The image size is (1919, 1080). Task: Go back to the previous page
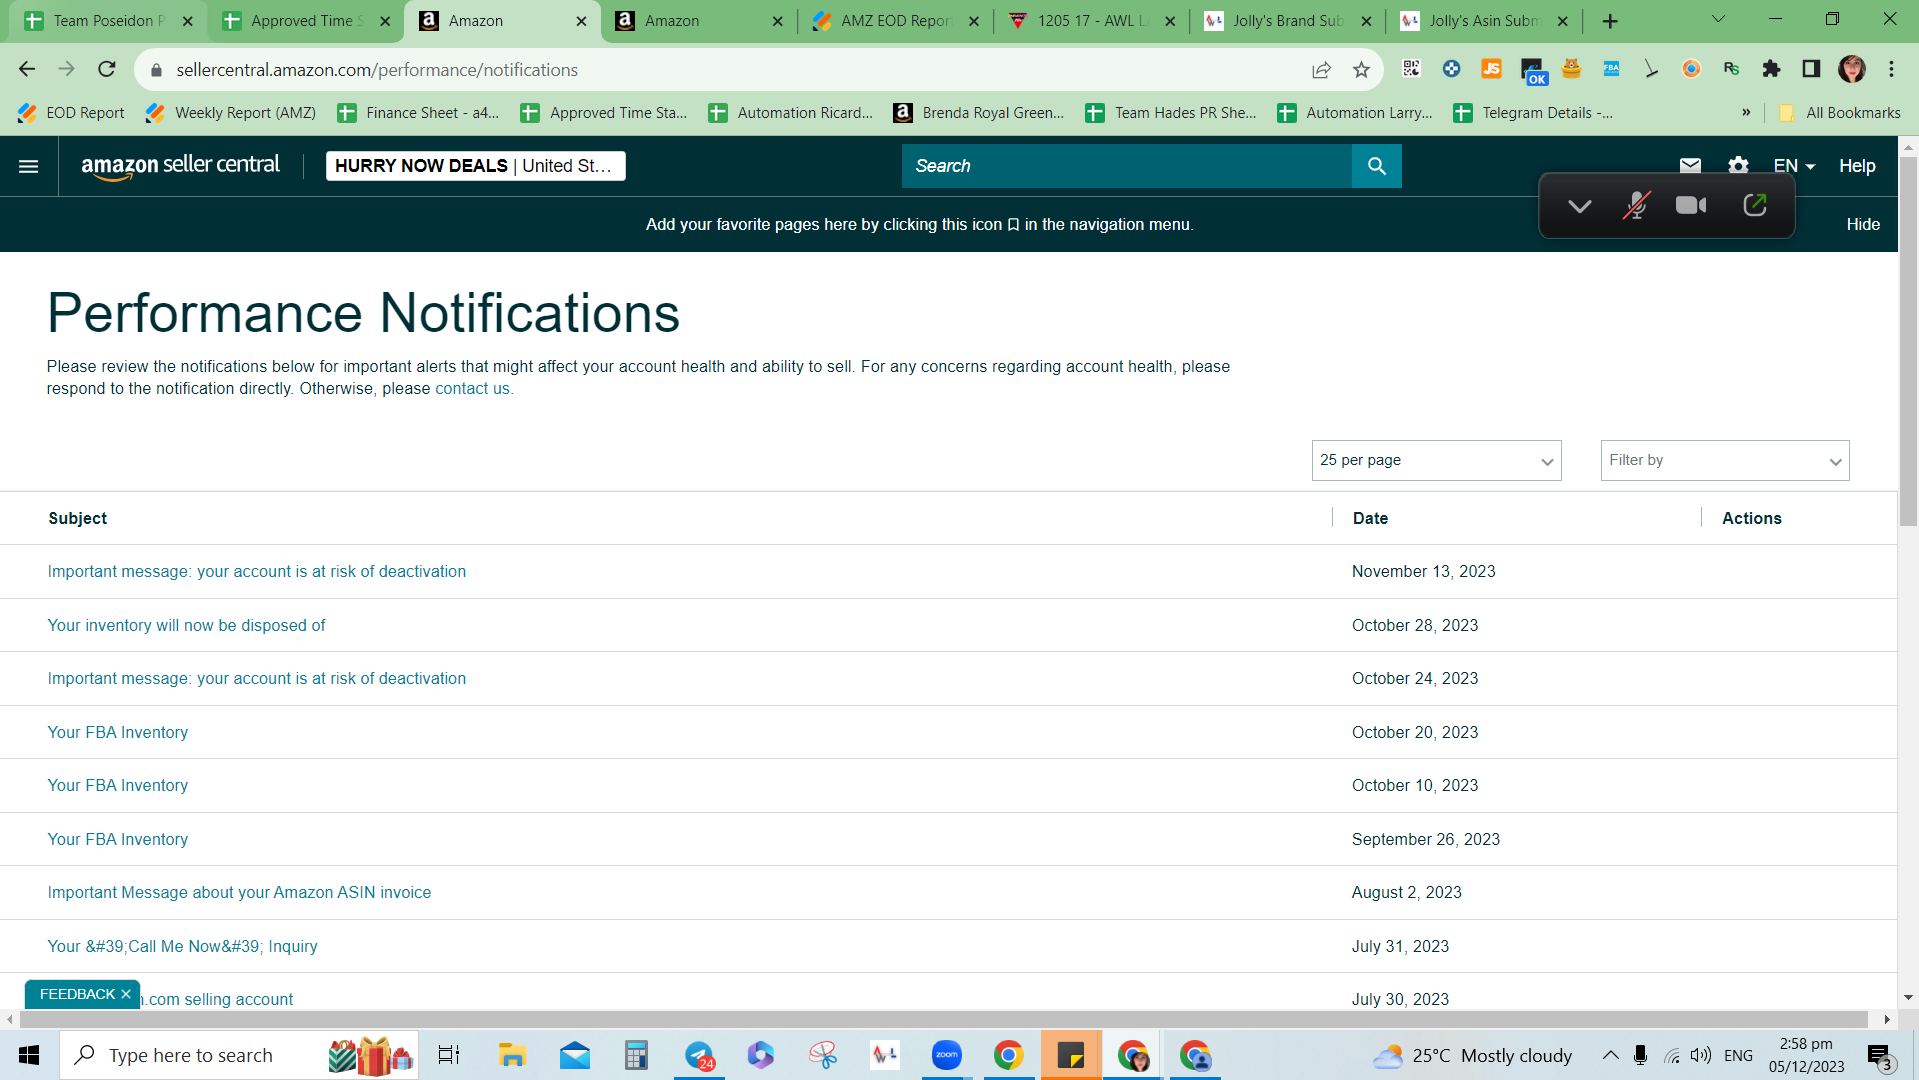pos(27,69)
